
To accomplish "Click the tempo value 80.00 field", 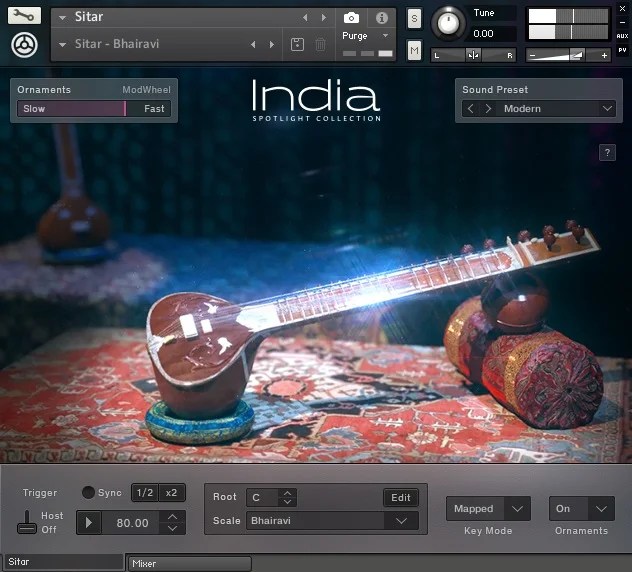I will click(133, 523).
